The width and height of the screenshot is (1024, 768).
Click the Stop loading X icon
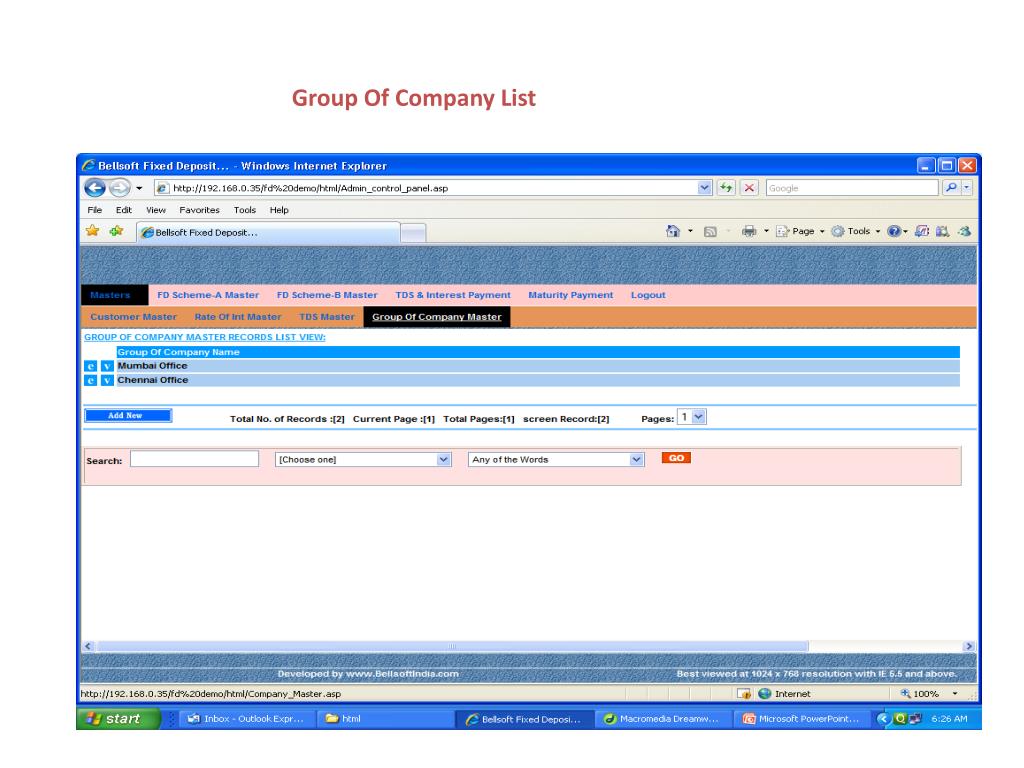pyautogui.click(x=749, y=188)
